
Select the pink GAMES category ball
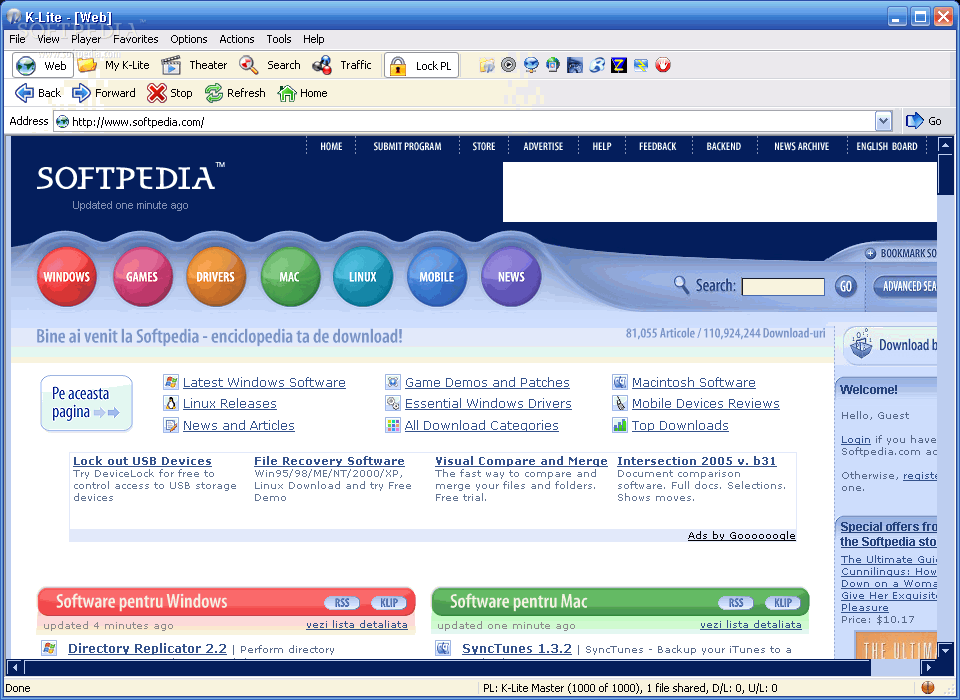click(x=142, y=277)
